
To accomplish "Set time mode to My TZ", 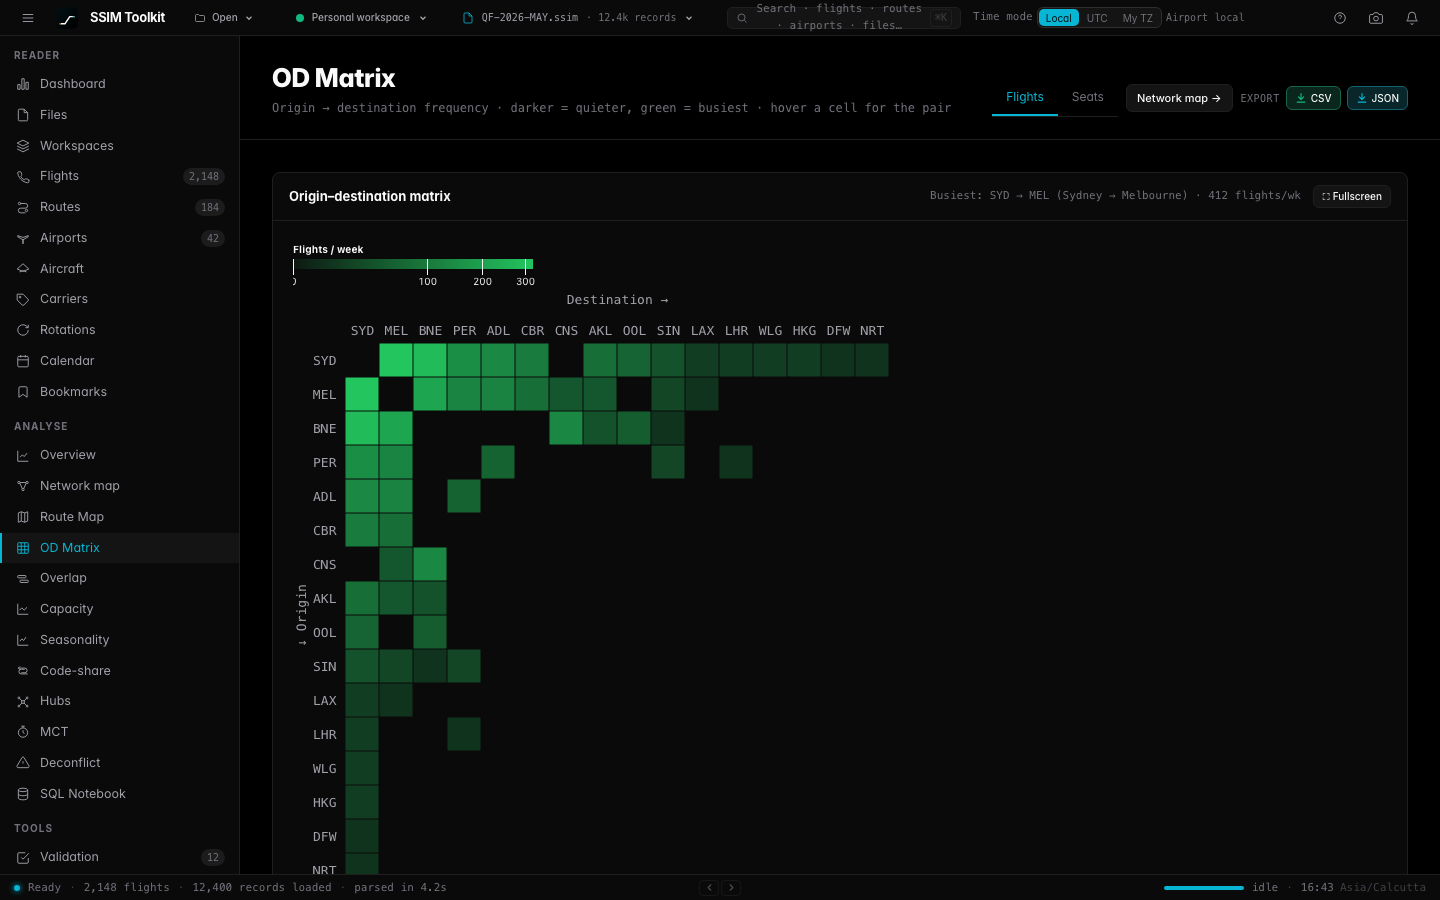I will [1137, 18].
